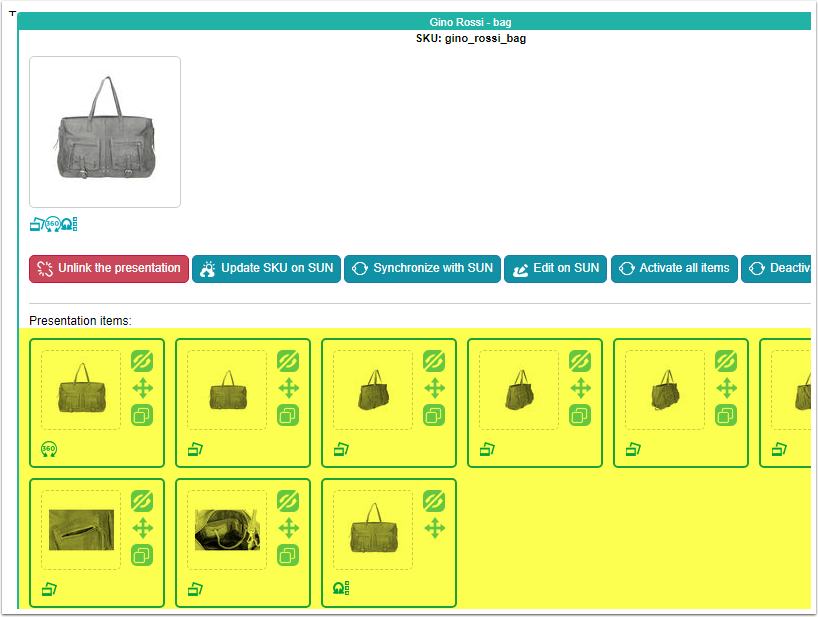Toggle visibility of the third top-row item
The width and height of the screenshot is (818, 617).
(434, 361)
